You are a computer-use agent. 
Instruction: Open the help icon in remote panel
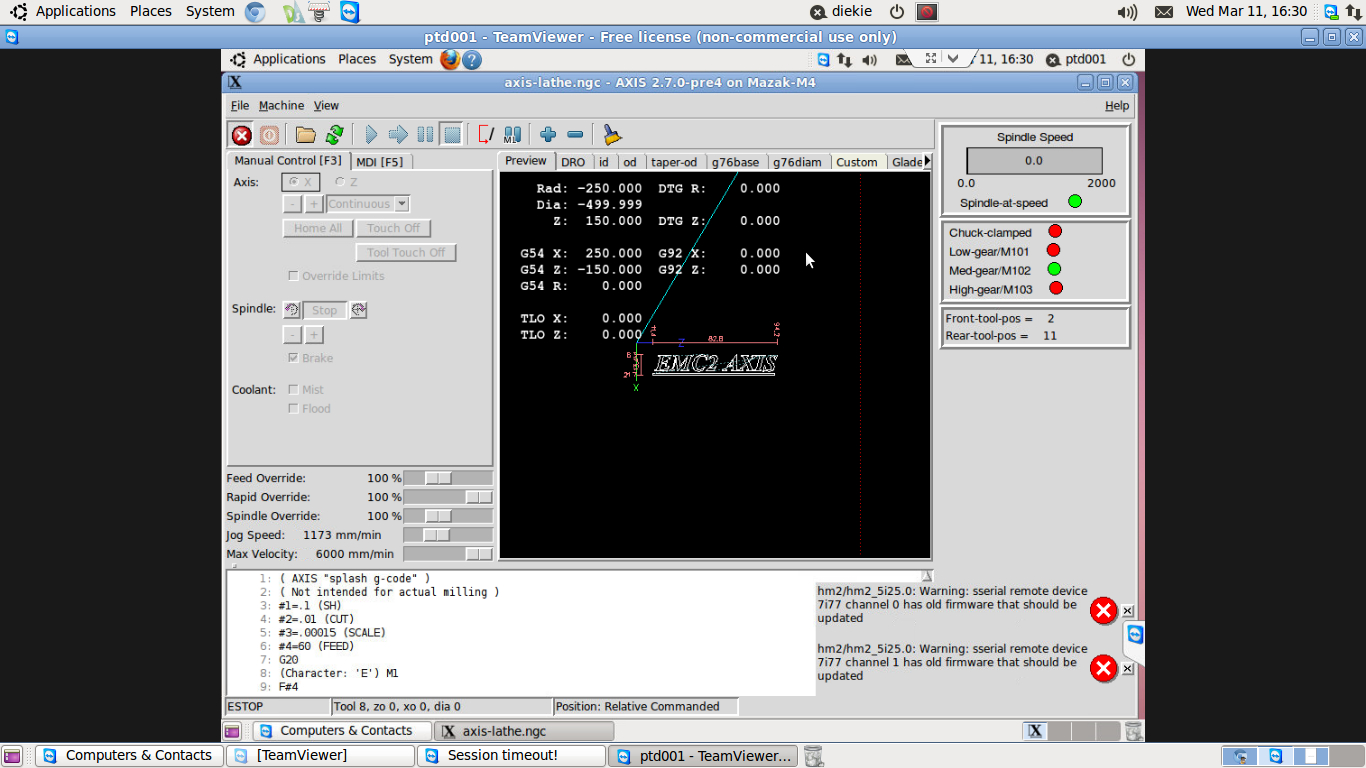tap(472, 59)
